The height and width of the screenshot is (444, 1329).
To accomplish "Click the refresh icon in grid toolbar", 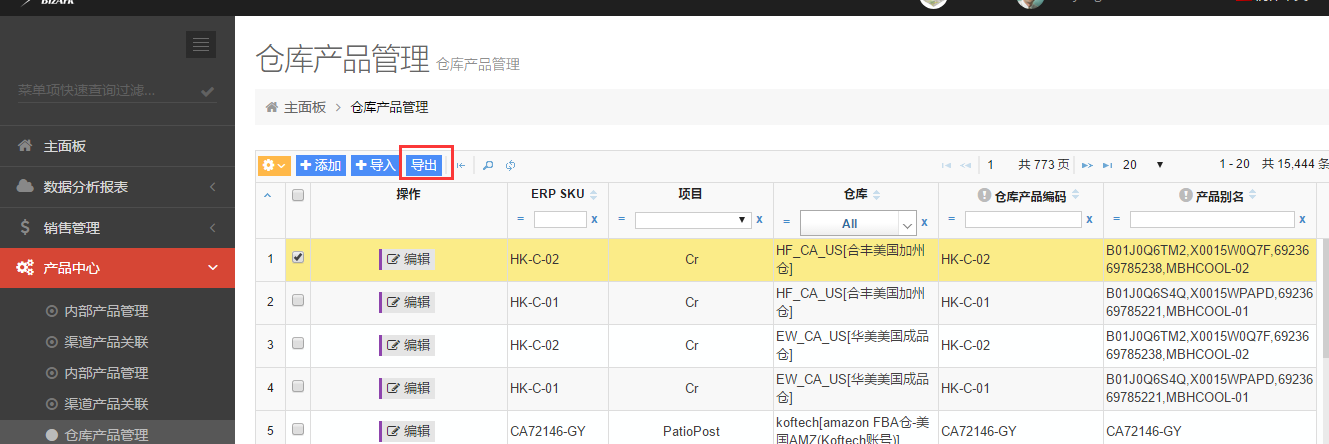I will 510,165.
